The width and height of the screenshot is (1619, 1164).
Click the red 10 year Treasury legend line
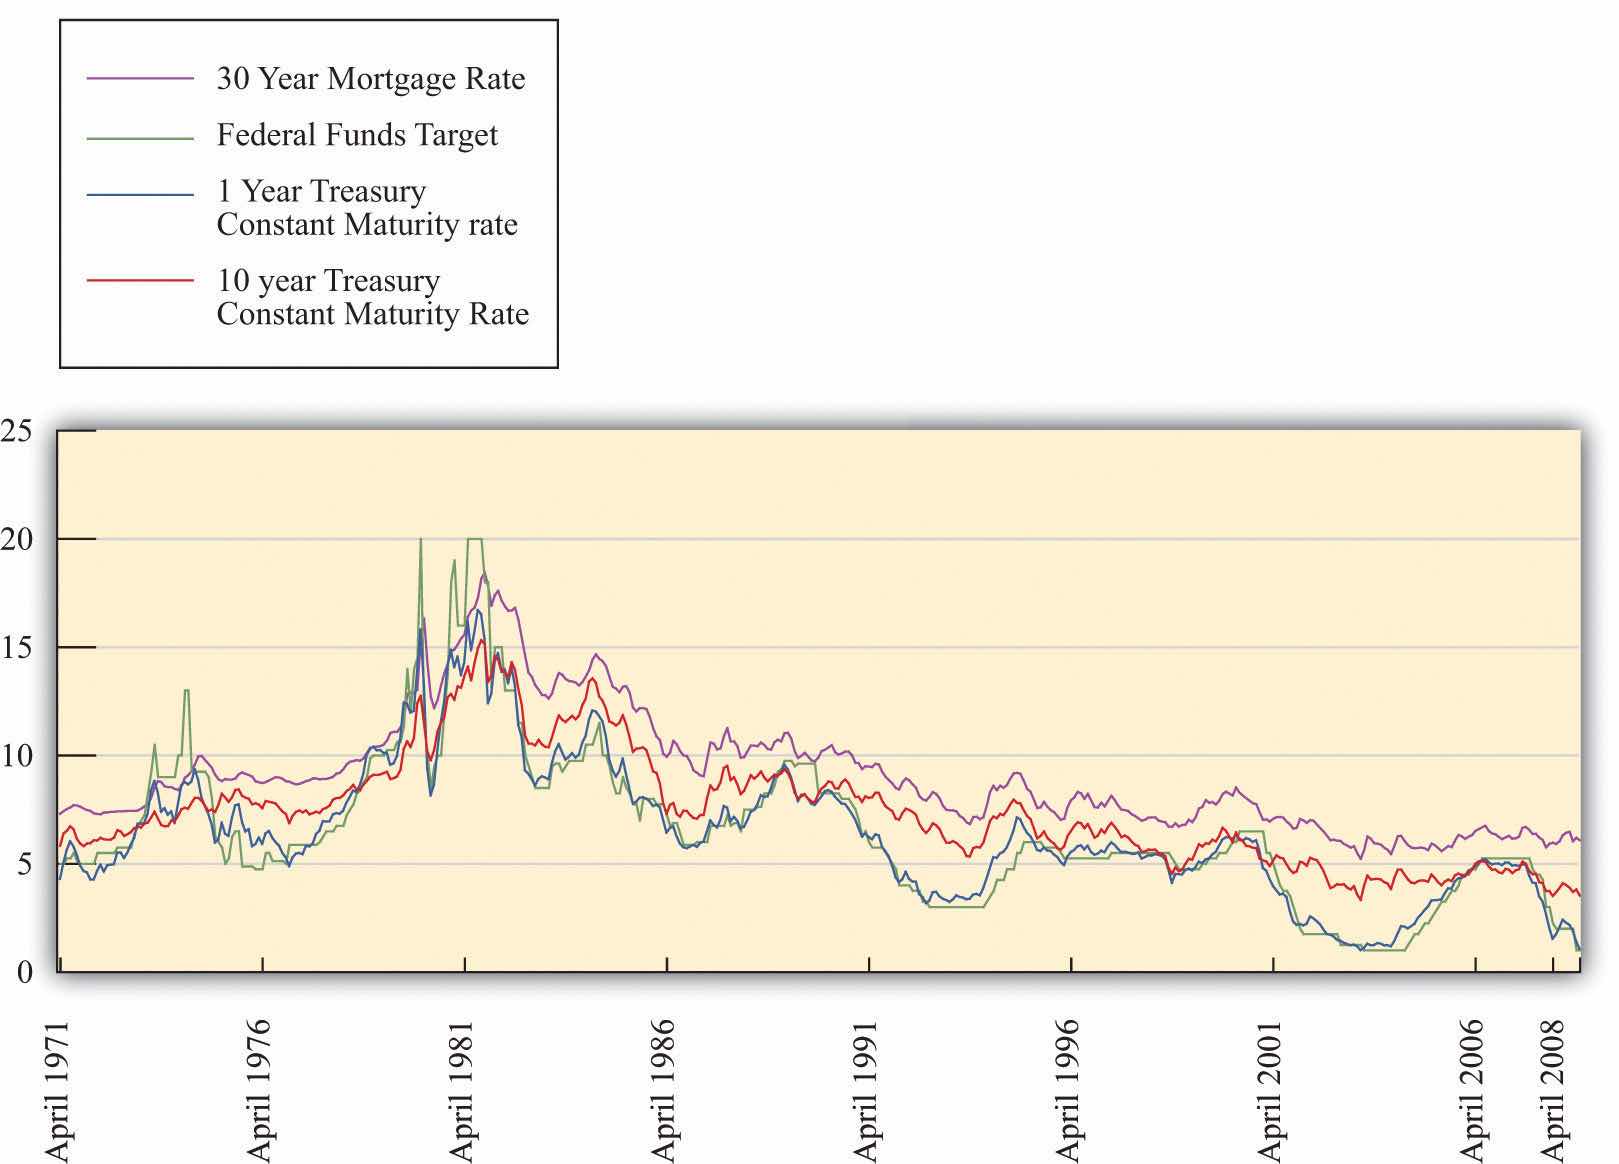pyautogui.click(x=140, y=281)
